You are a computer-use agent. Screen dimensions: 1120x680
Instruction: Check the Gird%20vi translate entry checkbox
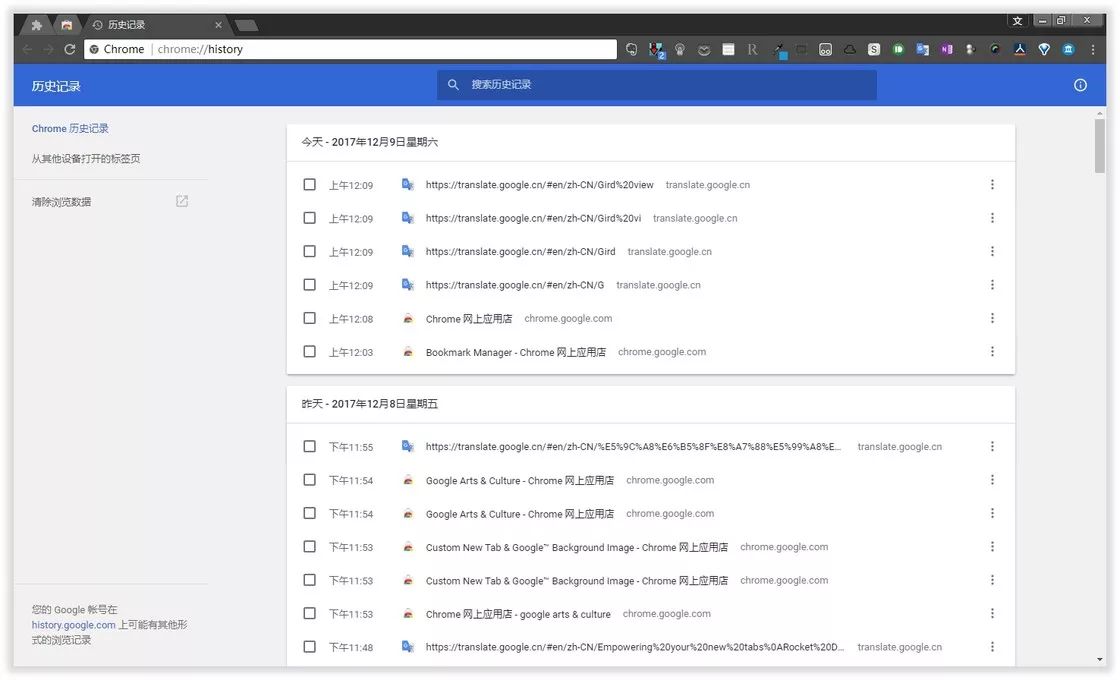(309, 218)
